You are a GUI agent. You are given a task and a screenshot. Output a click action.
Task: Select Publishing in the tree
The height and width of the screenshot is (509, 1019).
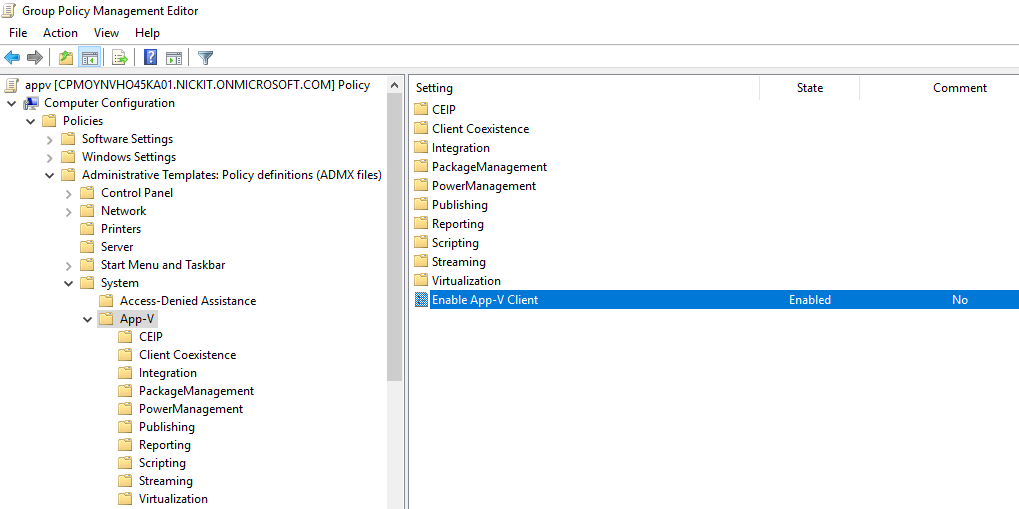click(166, 427)
